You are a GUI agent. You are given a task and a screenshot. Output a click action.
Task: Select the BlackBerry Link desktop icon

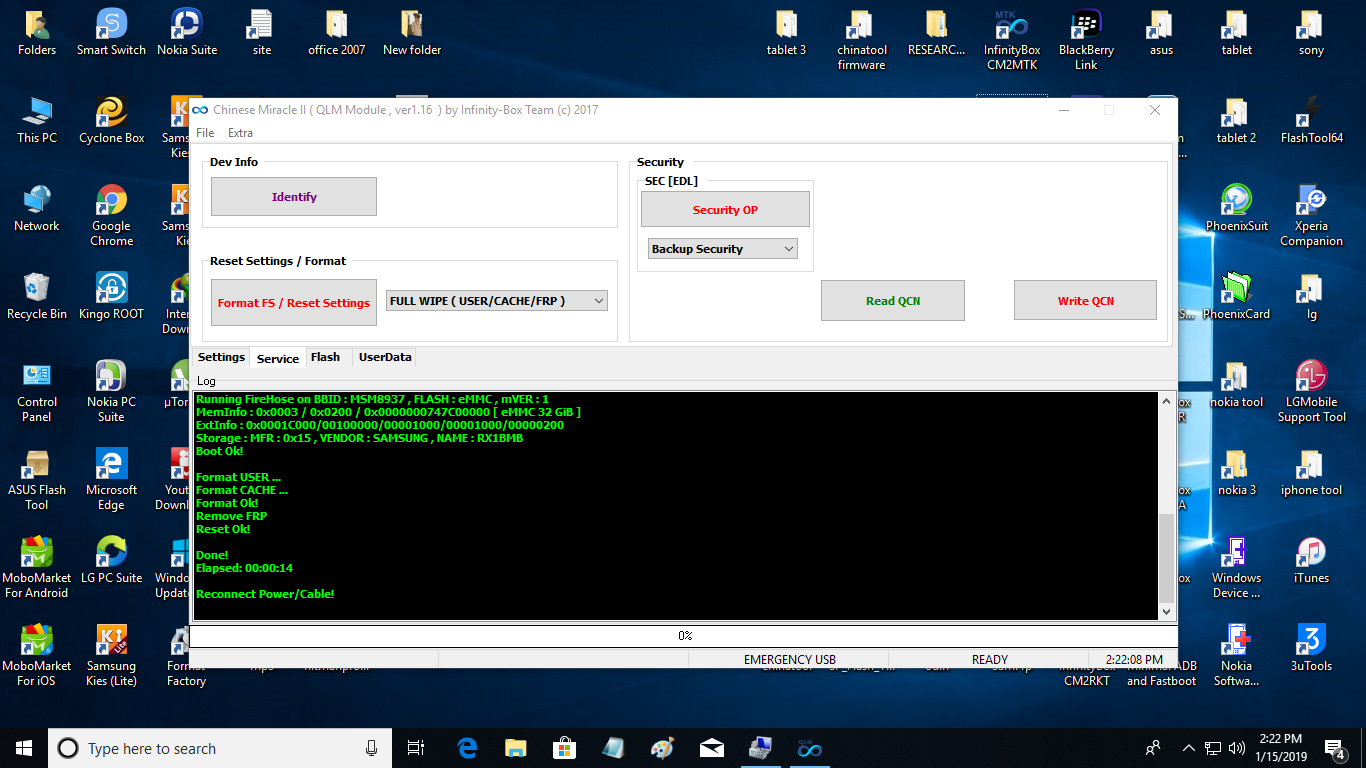tap(1087, 41)
